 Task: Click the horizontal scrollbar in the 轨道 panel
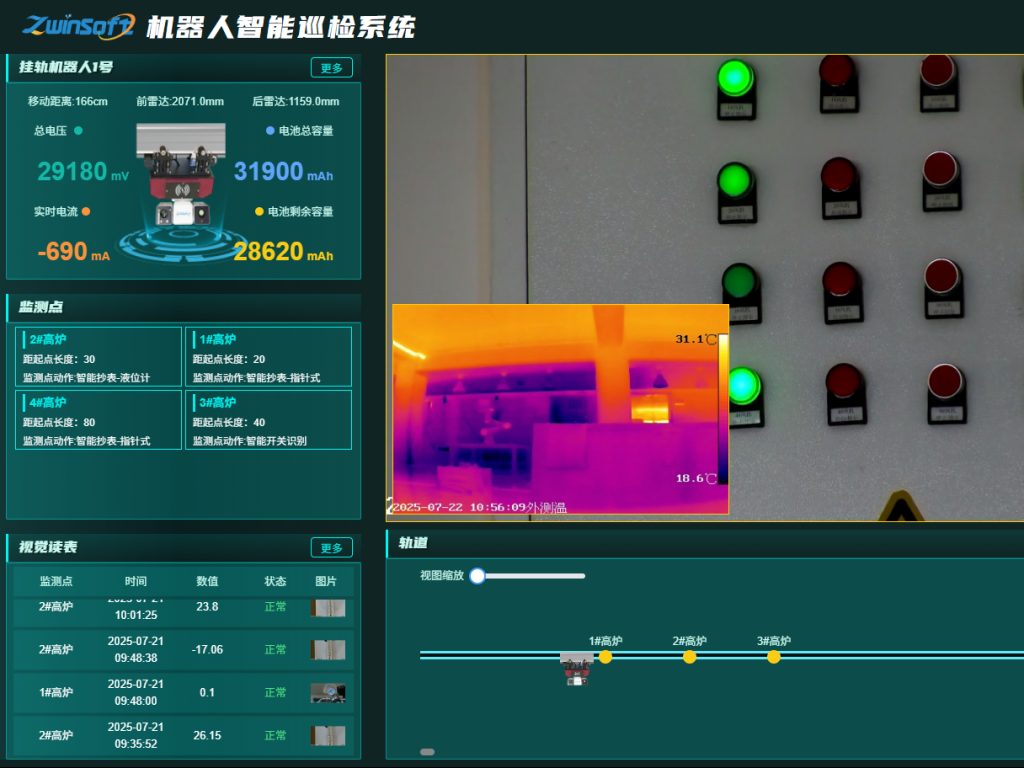427,752
